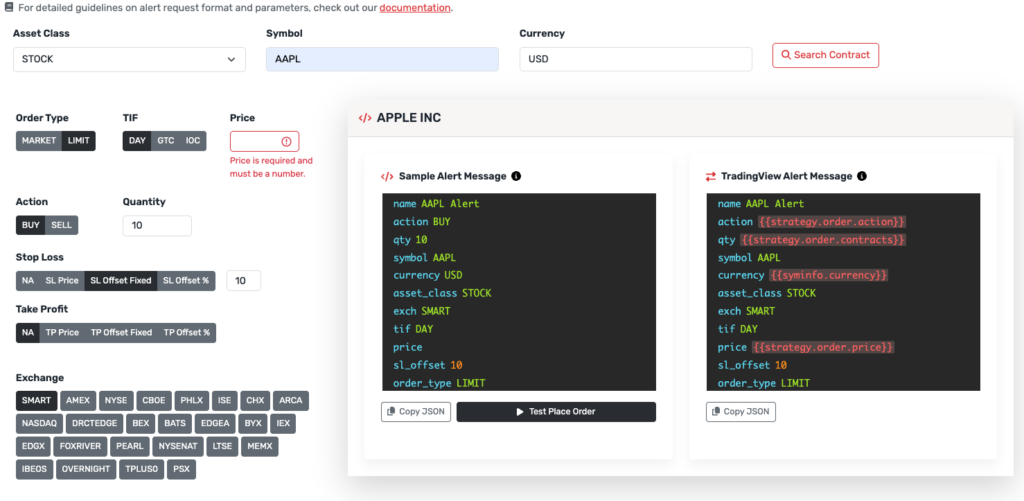
Task: Select the ISE exchange
Action: click(x=225, y=400)
